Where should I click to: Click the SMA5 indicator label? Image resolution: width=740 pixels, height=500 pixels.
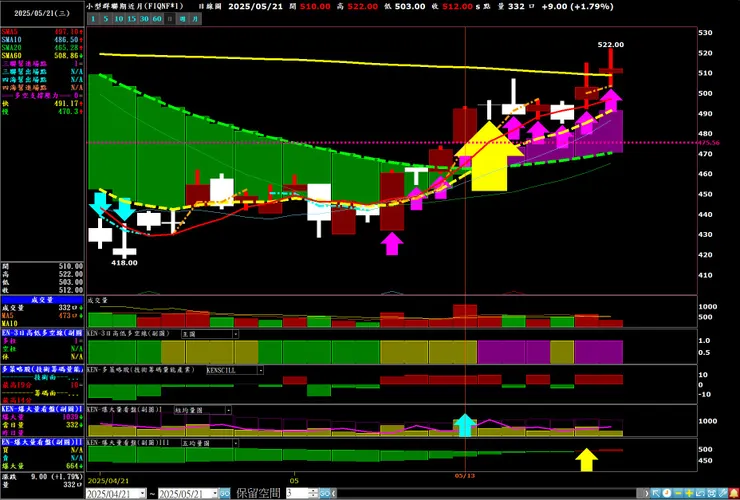pos(9,32)
